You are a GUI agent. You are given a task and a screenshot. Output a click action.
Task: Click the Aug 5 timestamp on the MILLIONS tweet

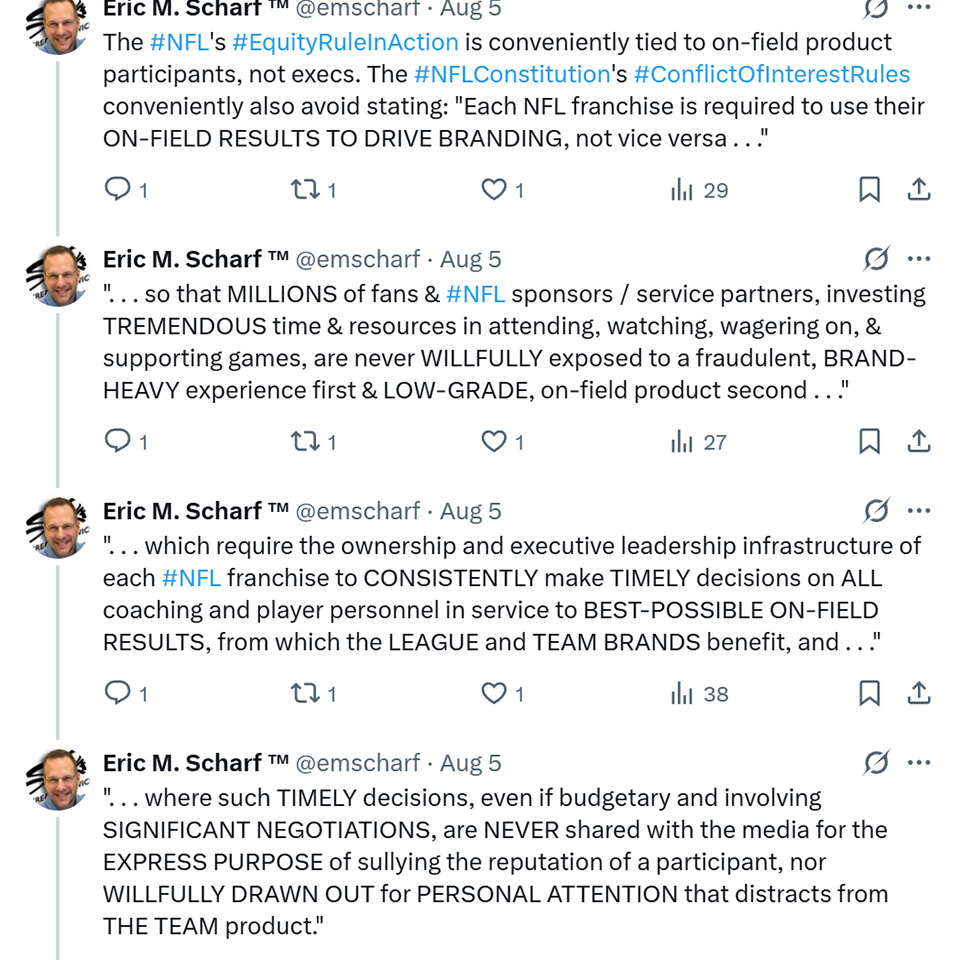pyautogui.click(x=471, y=259)
